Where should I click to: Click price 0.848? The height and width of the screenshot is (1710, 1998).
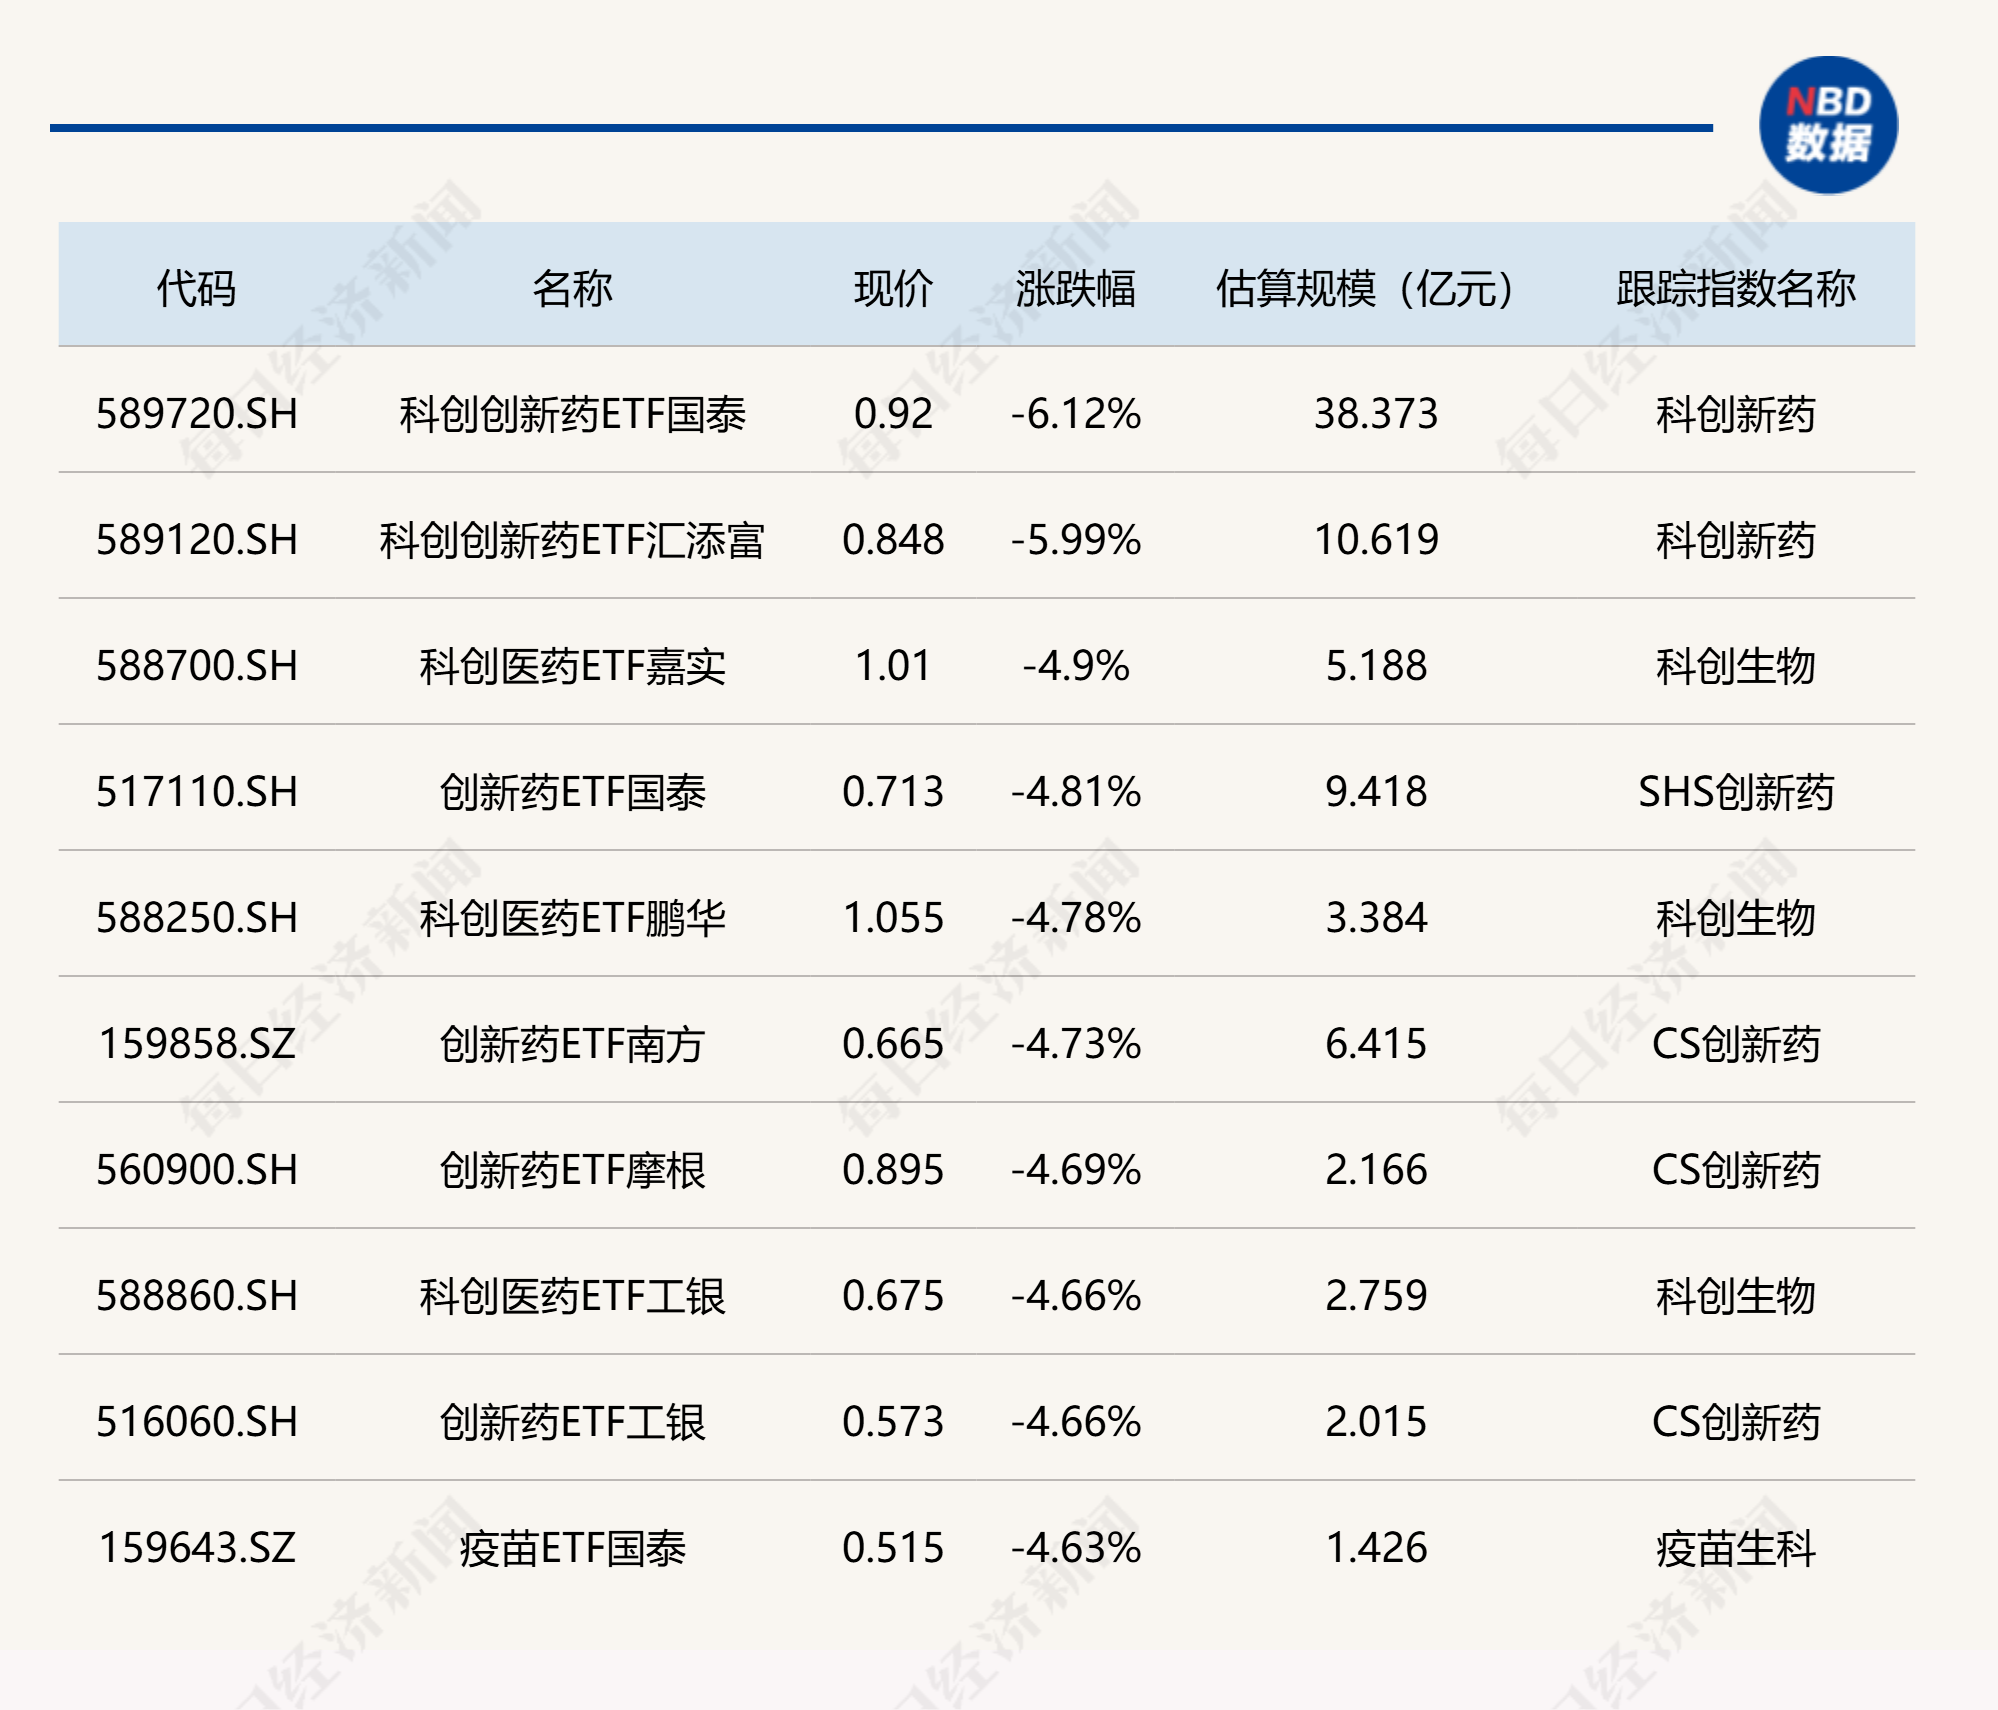pos(893,539)
